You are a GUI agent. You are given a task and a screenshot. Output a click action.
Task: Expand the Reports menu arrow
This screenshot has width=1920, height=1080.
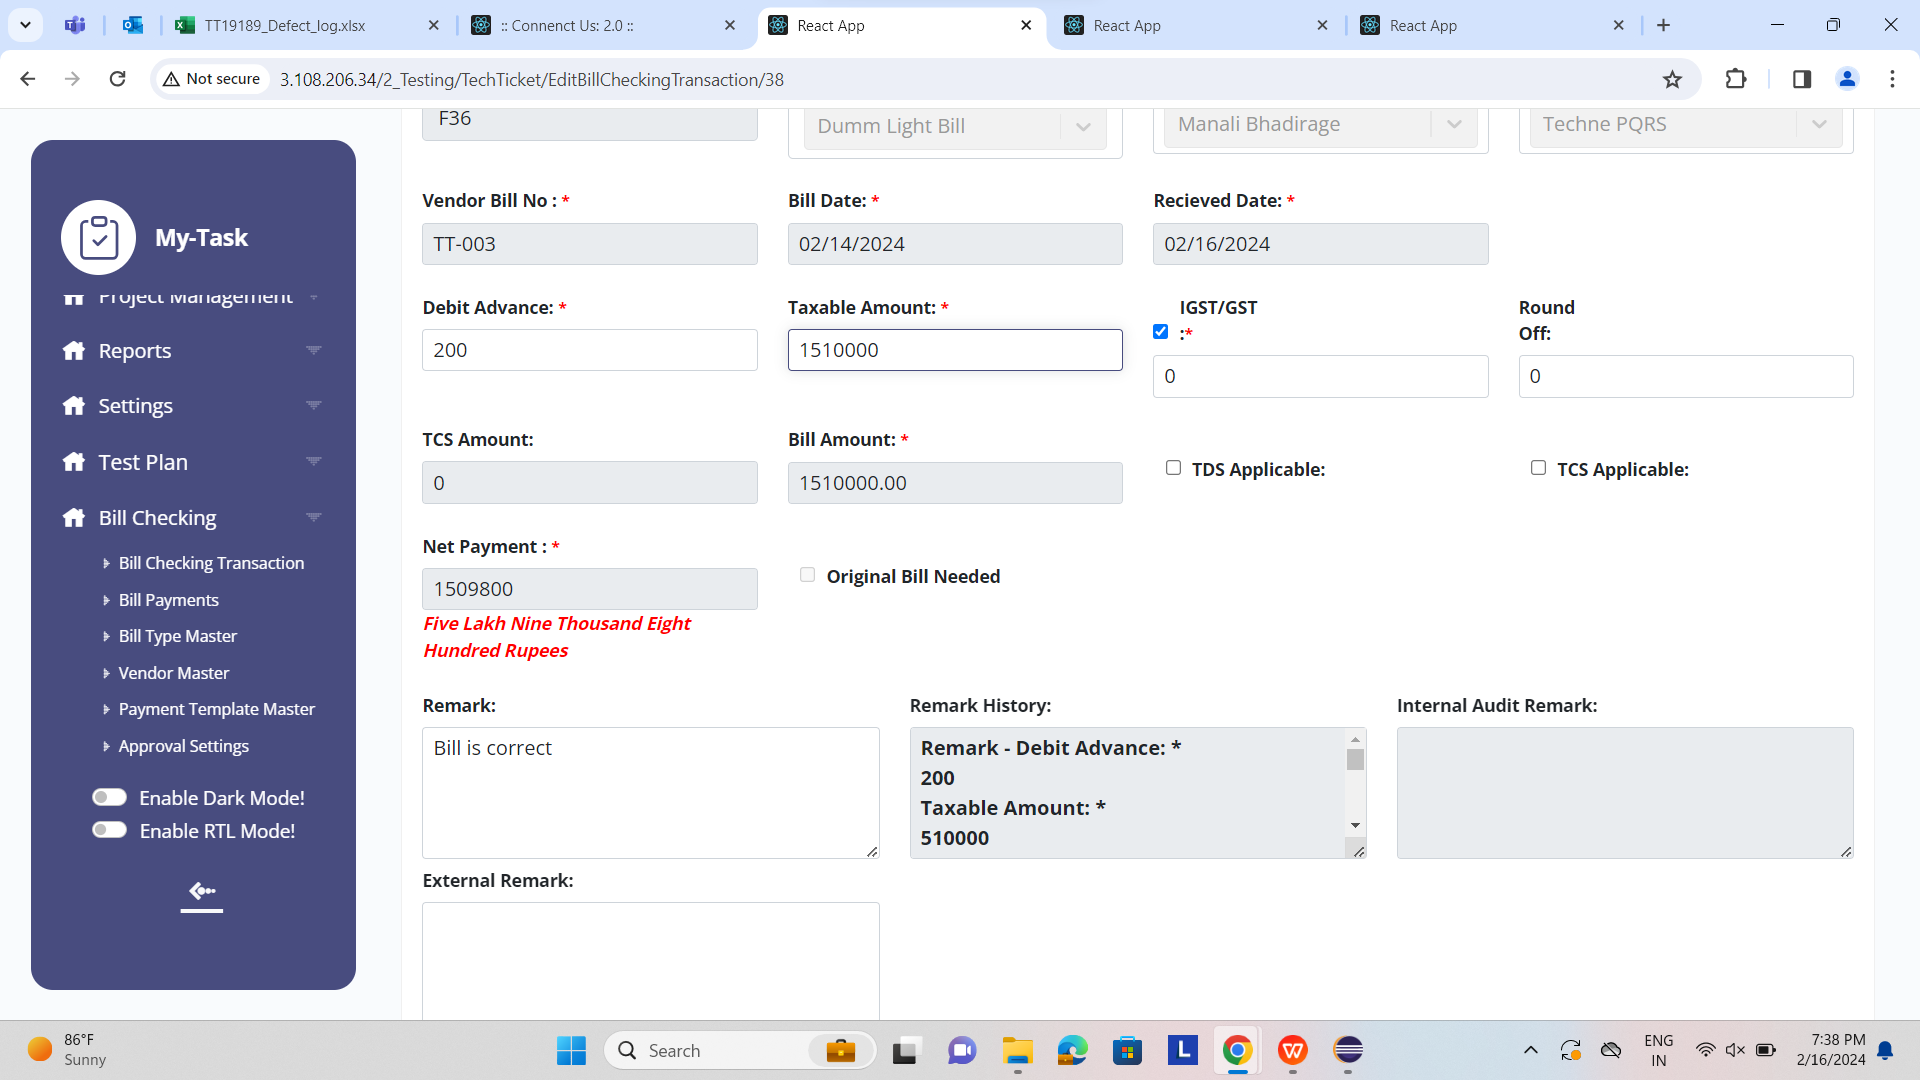(x=313, y=350)
